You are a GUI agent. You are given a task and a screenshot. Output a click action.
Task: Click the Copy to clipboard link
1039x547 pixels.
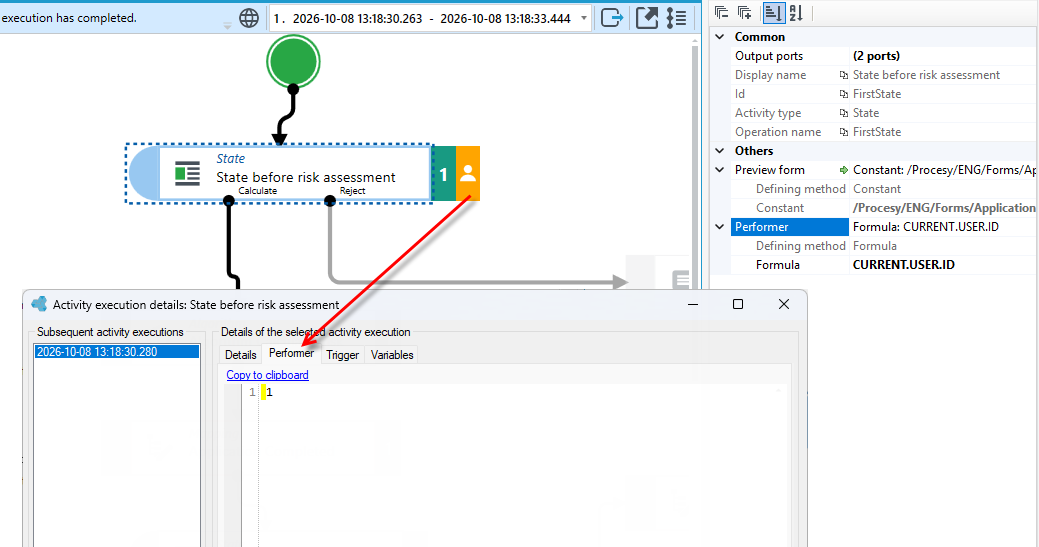coord(267,375)
